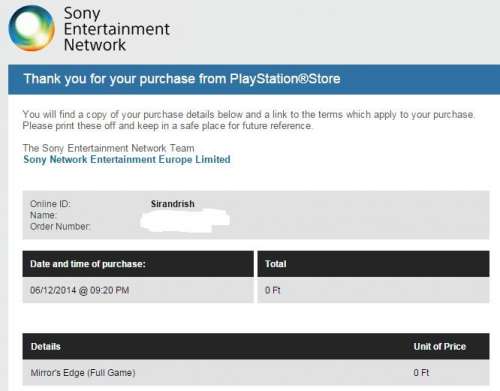Click the Online ID label
This screenshot has height=391, width=500.
pyautogui.click(x=50, y=204)
